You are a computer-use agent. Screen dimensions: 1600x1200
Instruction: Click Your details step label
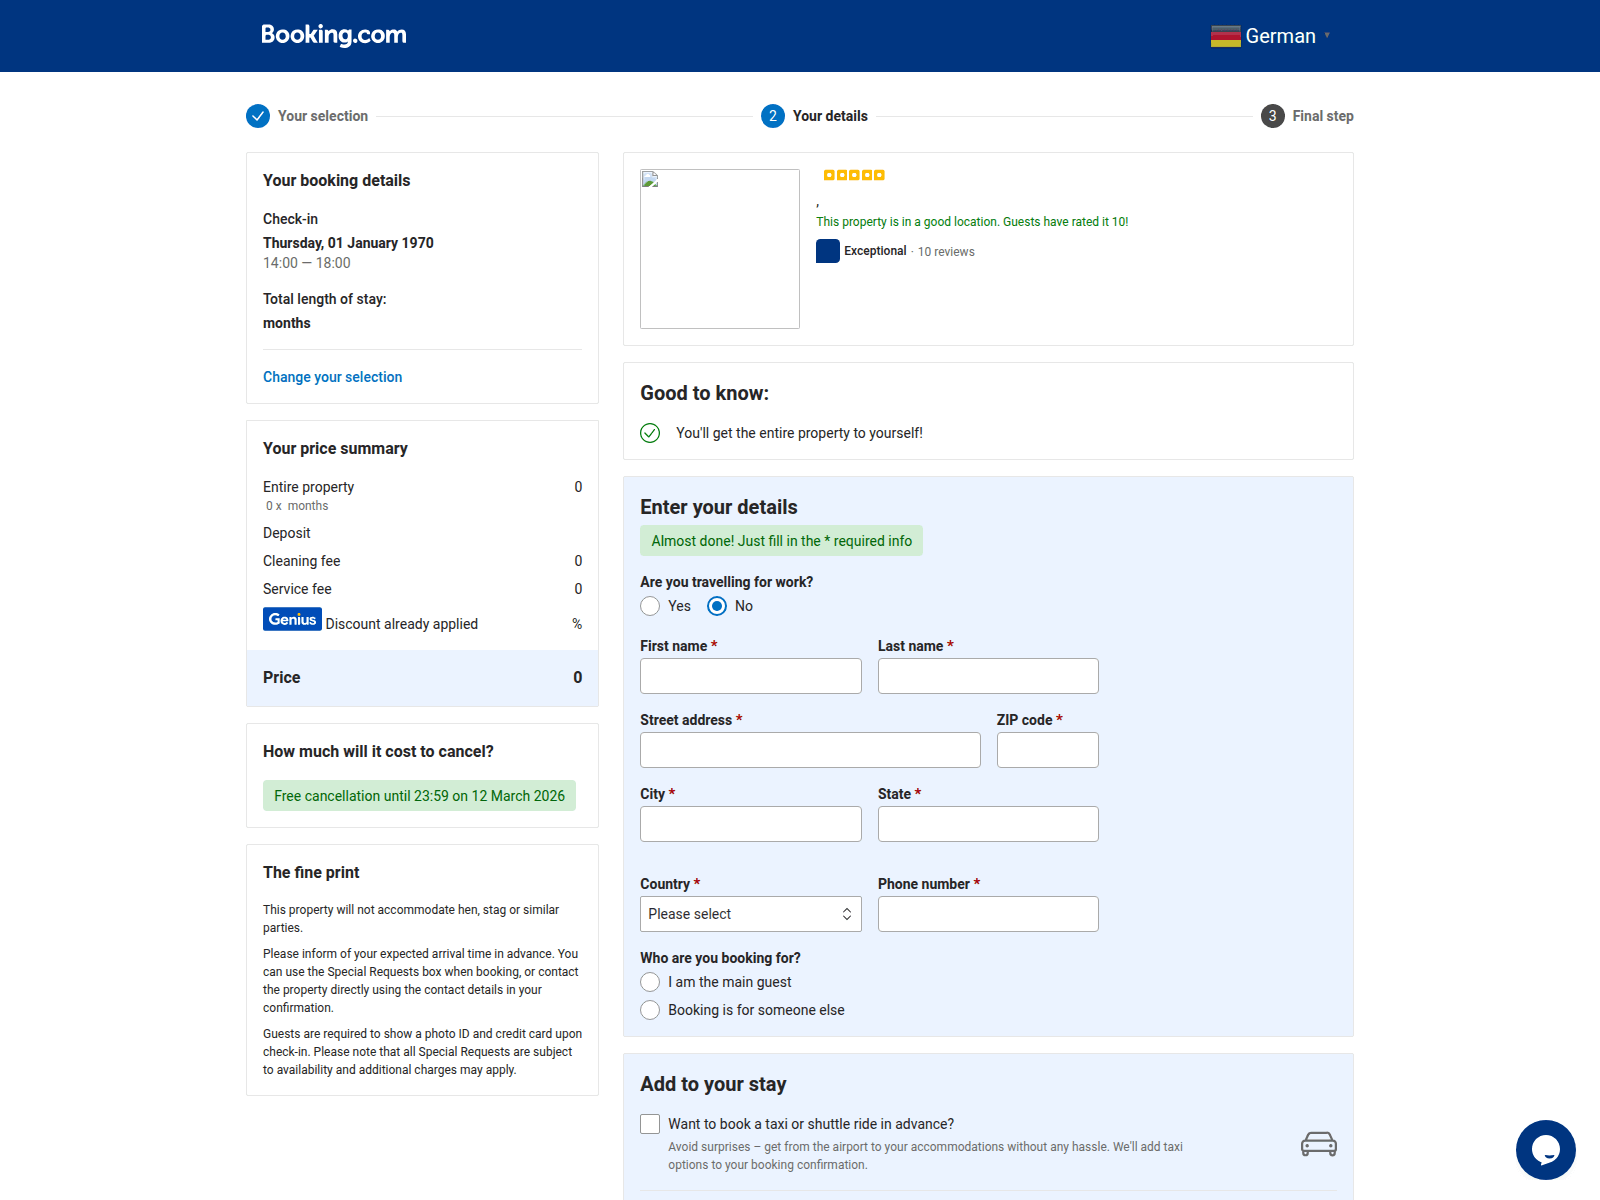tap(830, 116)
